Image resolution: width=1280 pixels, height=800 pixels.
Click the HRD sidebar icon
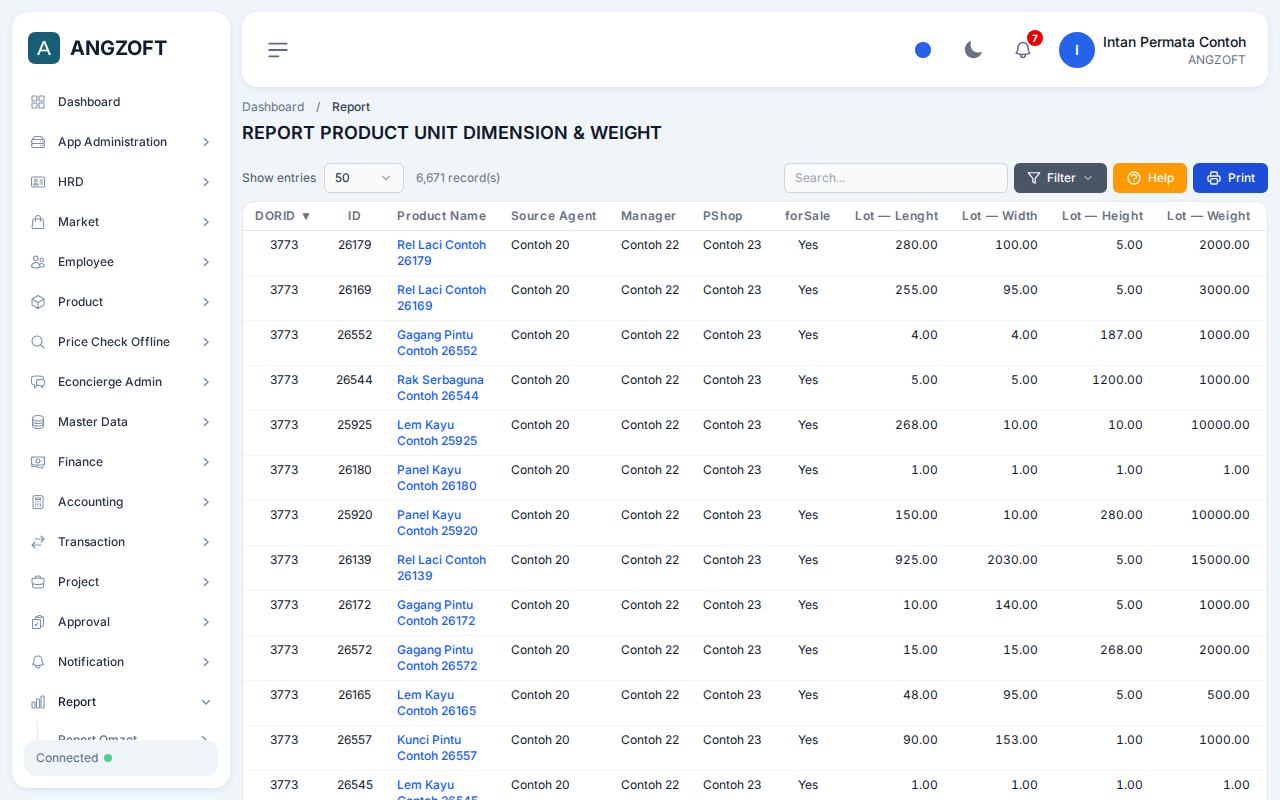38,182
